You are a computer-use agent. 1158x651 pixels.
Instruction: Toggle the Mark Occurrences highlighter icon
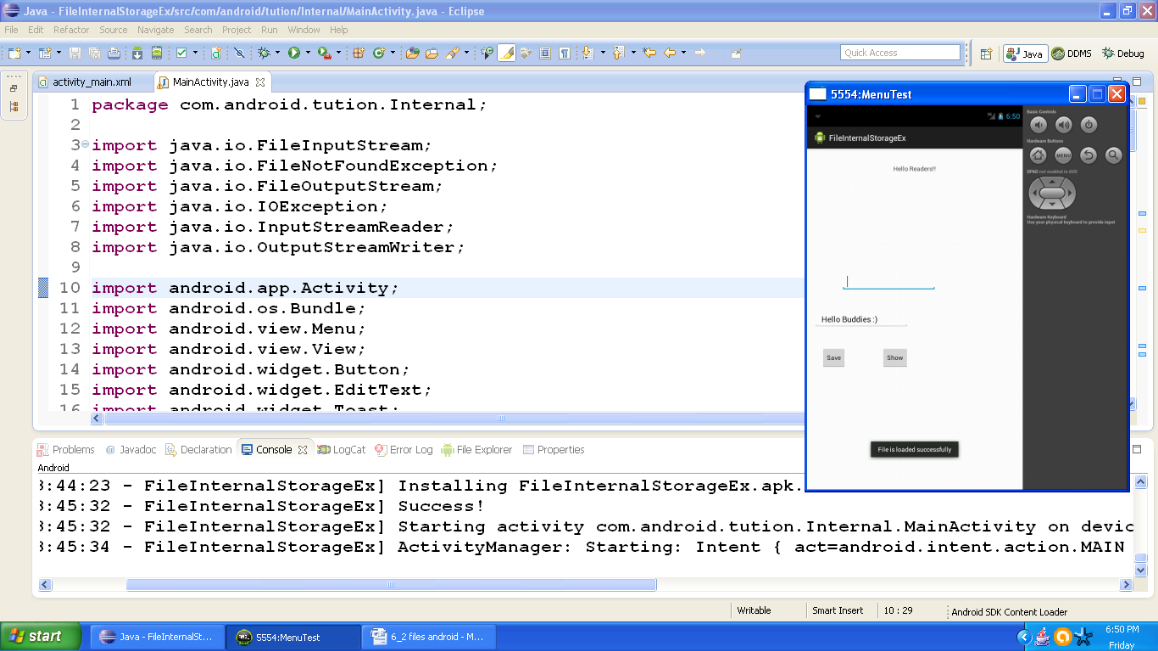click(x=507, y=53)
